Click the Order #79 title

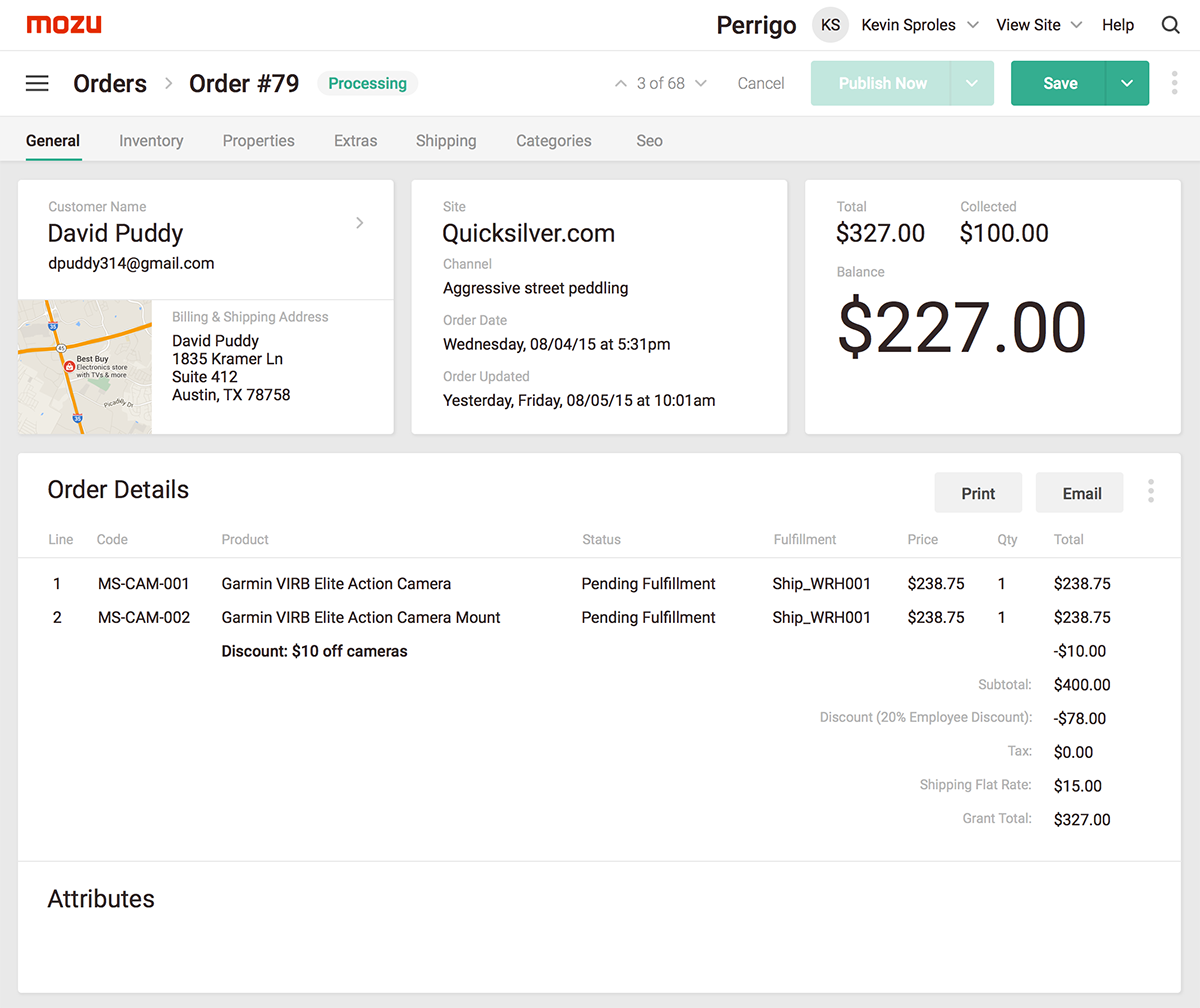[244, 83]
